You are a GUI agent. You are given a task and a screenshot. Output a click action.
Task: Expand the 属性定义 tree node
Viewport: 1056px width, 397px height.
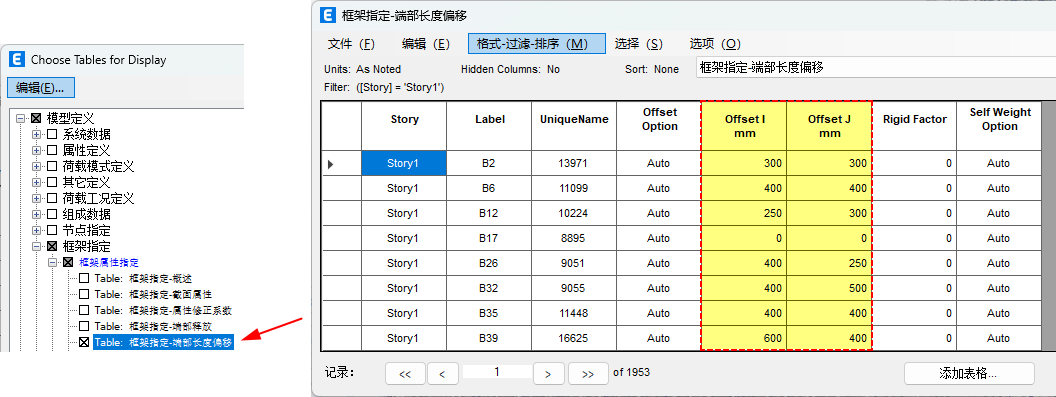coord(36,150)
